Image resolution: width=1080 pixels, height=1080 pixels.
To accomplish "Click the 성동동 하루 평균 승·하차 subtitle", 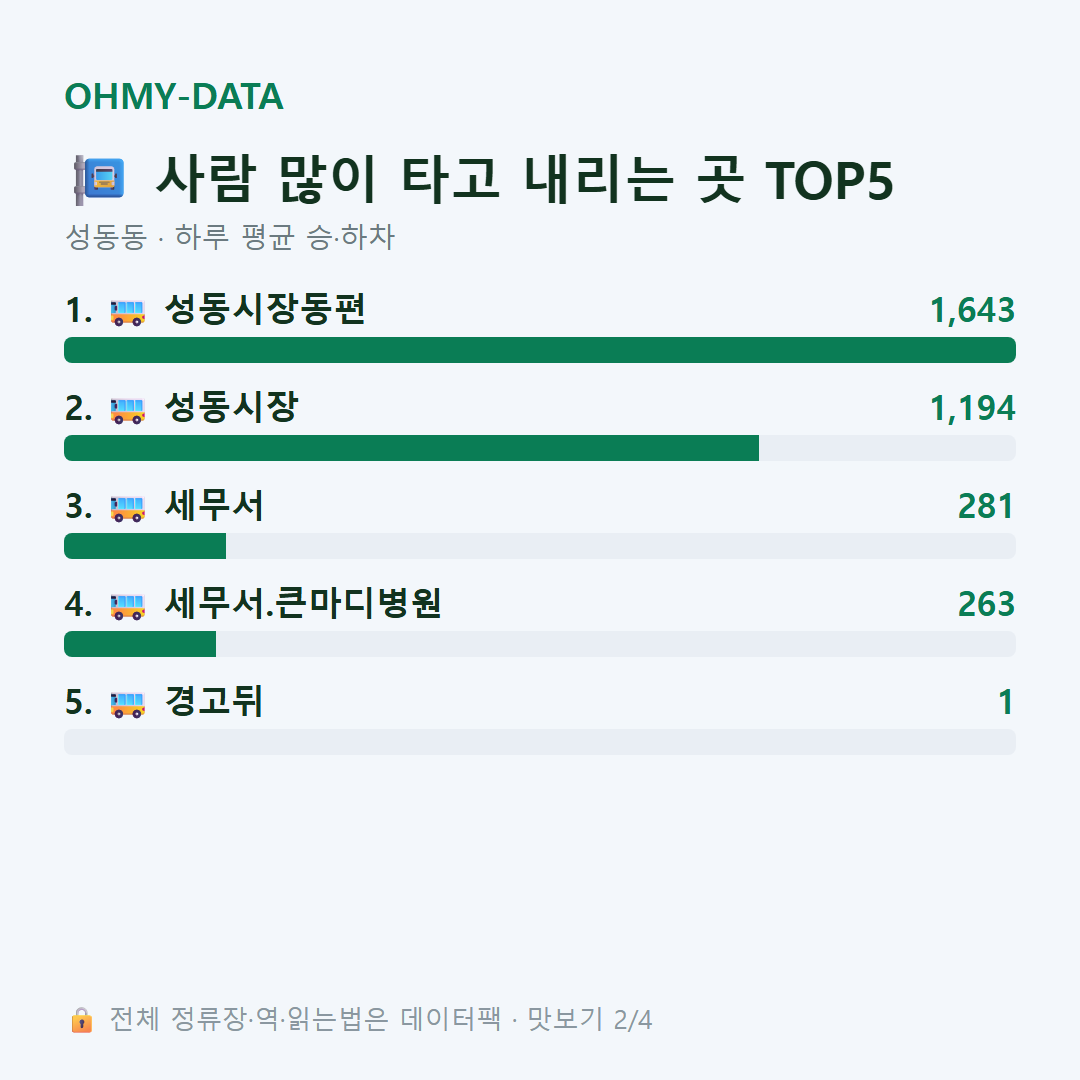I will 229,237.
